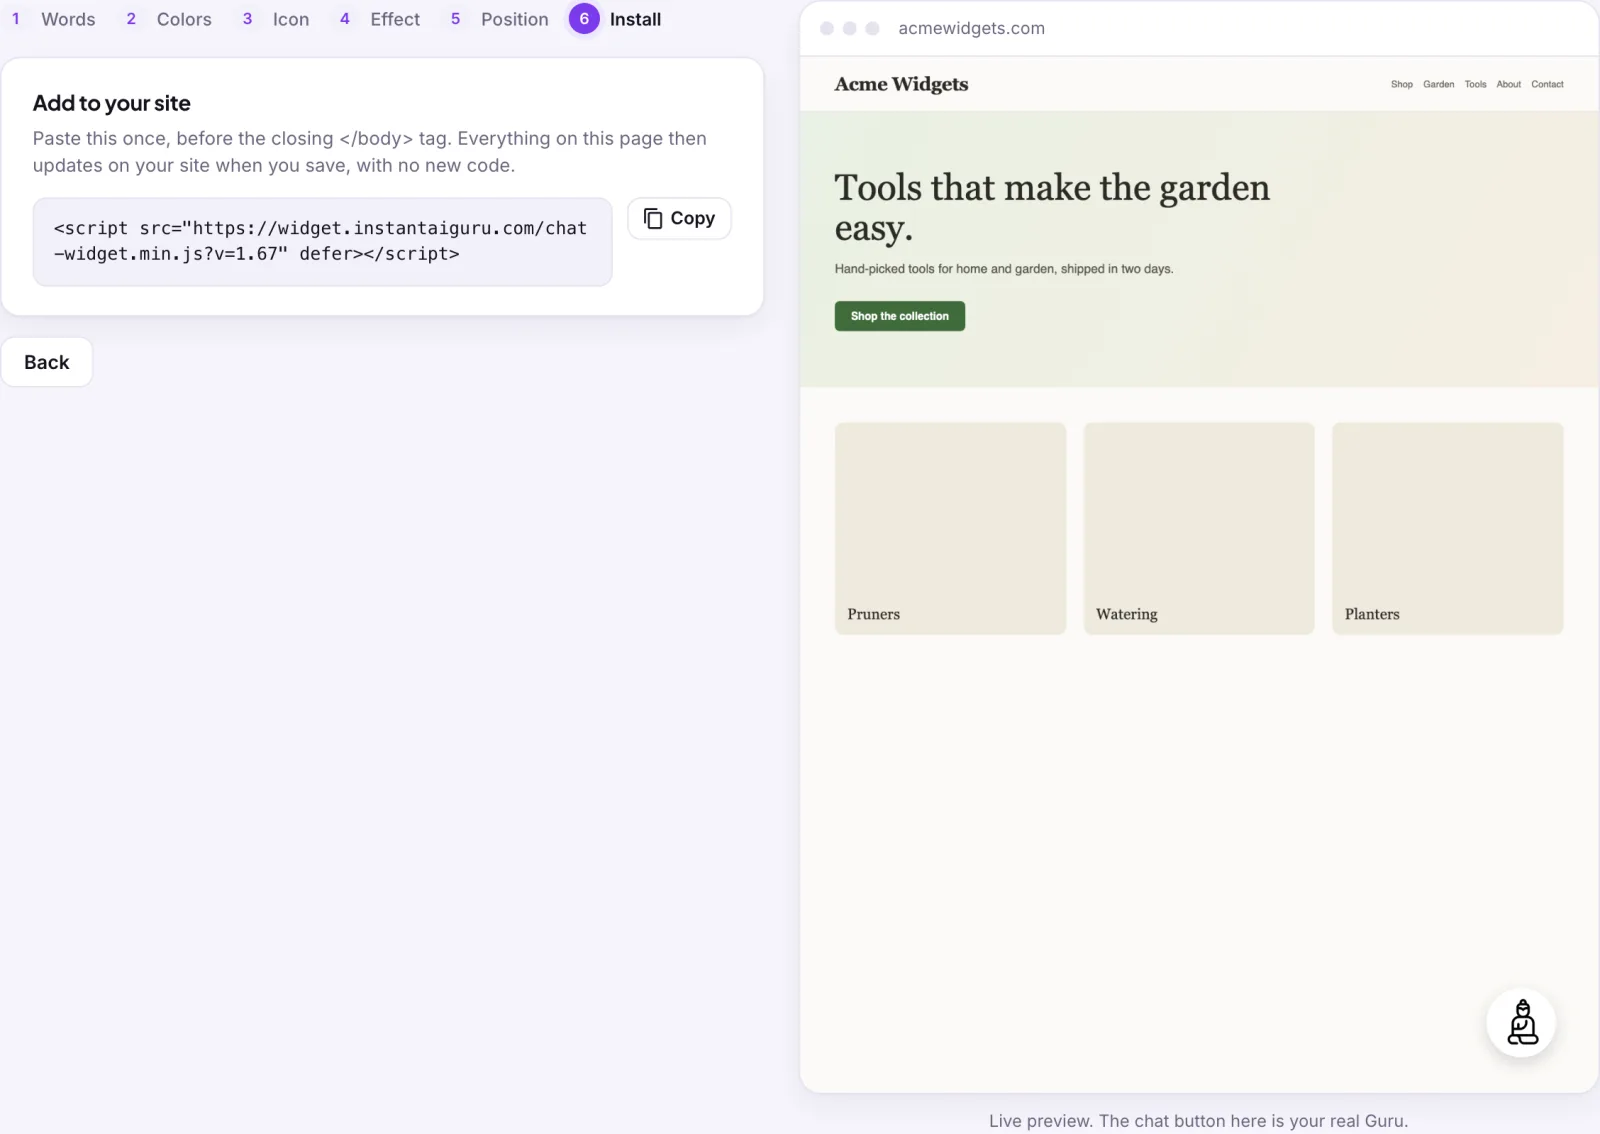The height and width of the screenshot is (1134, 1600).
Task: Open the Tools link in preview nav
Action: pyautogui.click(x=1476, y=84)
